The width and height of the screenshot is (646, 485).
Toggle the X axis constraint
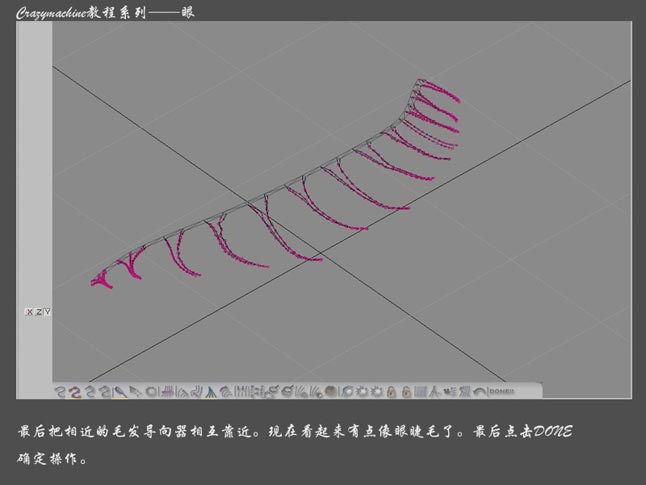[30, 312]
